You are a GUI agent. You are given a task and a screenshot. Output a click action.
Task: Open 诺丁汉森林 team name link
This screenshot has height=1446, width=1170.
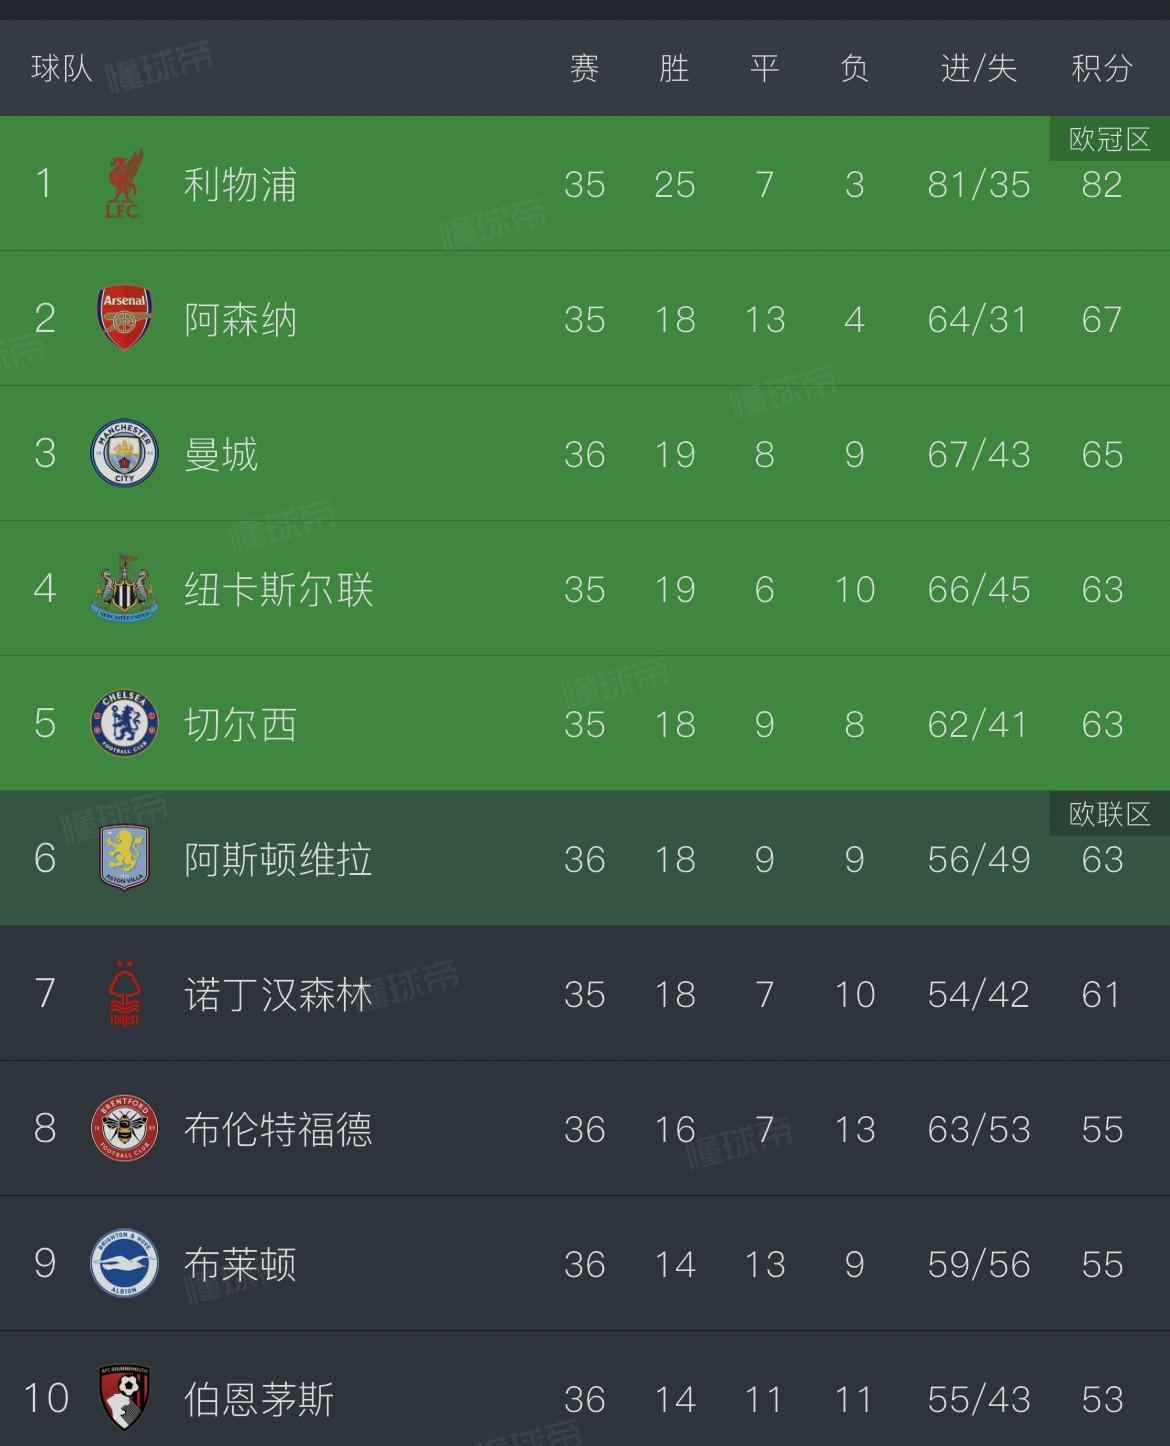(x=278, y=994)
